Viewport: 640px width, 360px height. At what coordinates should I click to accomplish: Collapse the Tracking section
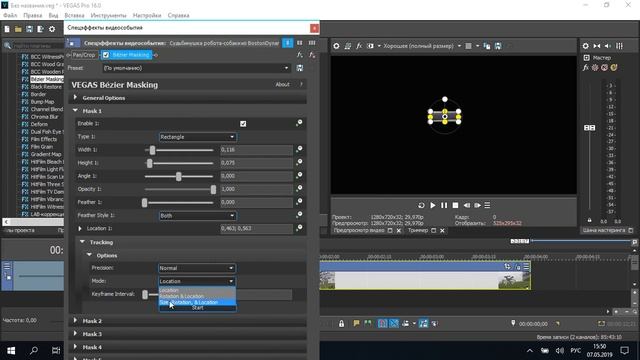coord(82,242)
